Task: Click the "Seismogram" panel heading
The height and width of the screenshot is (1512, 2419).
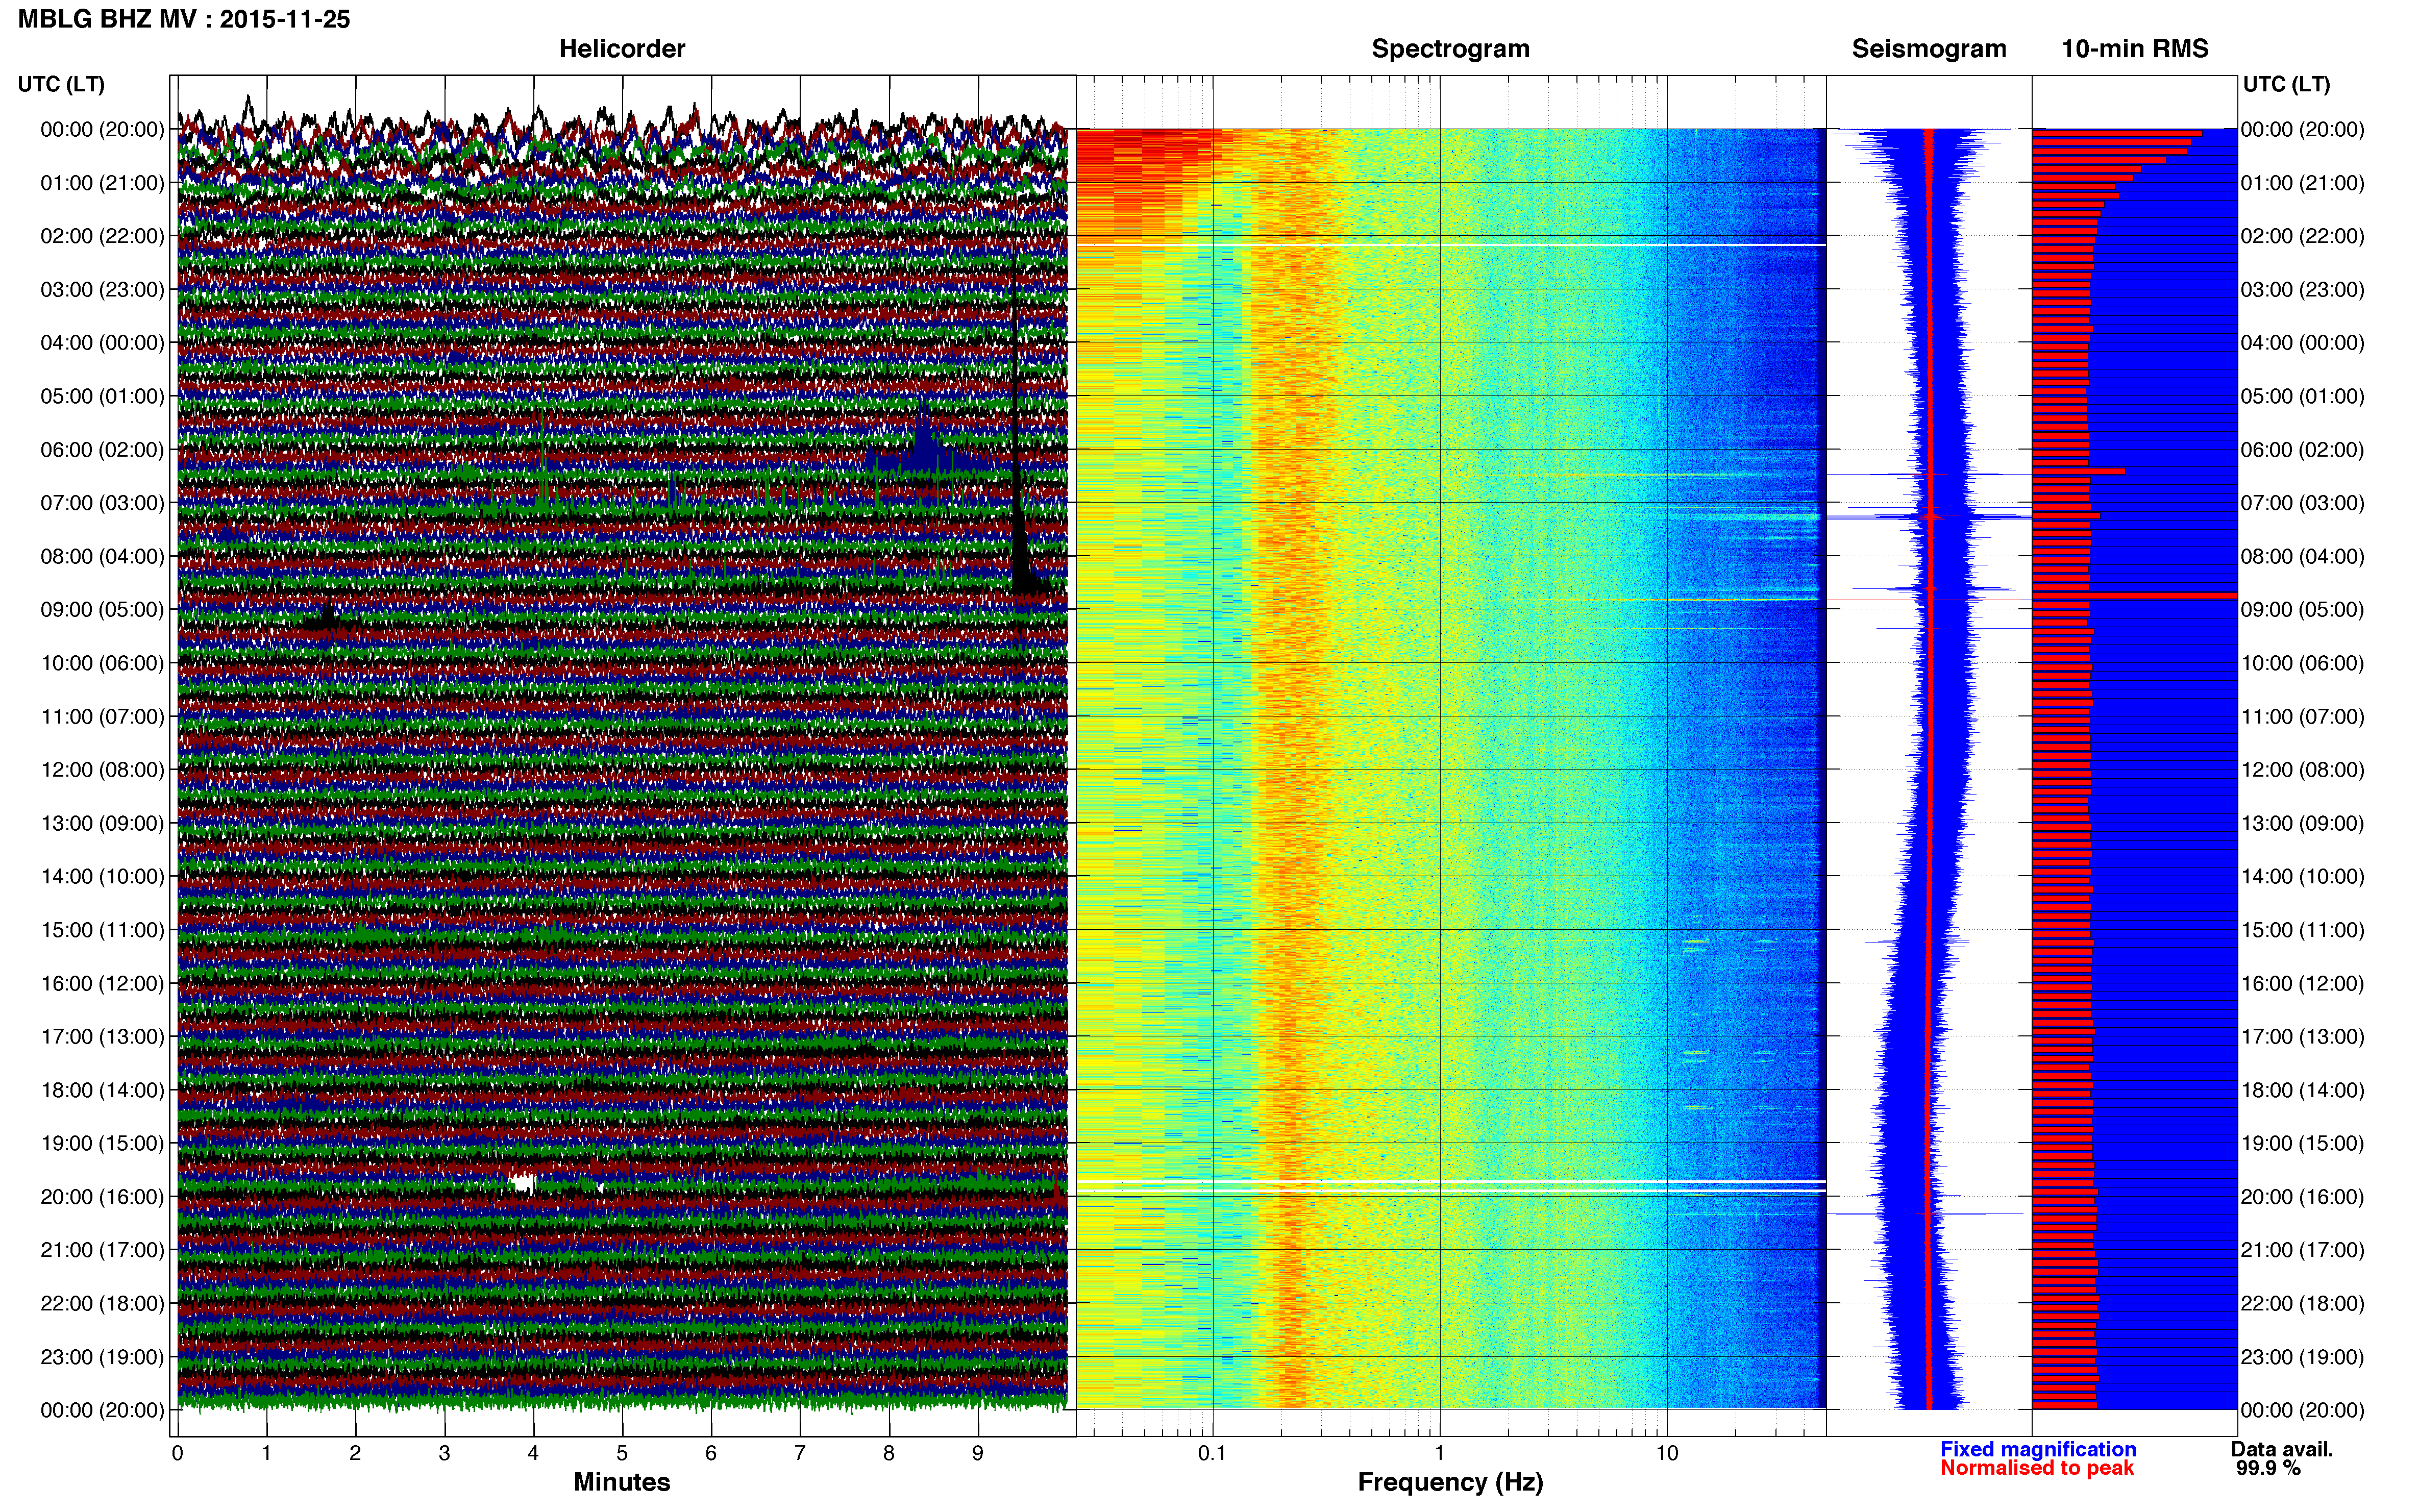Action: coord(1928,49)
